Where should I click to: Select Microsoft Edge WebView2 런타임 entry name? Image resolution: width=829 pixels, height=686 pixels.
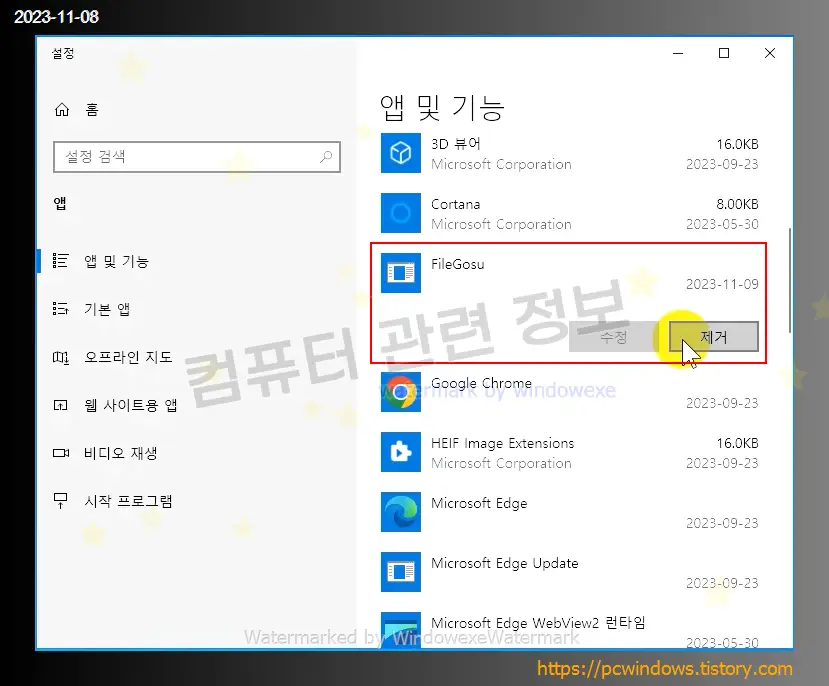[x=538, y=623]
